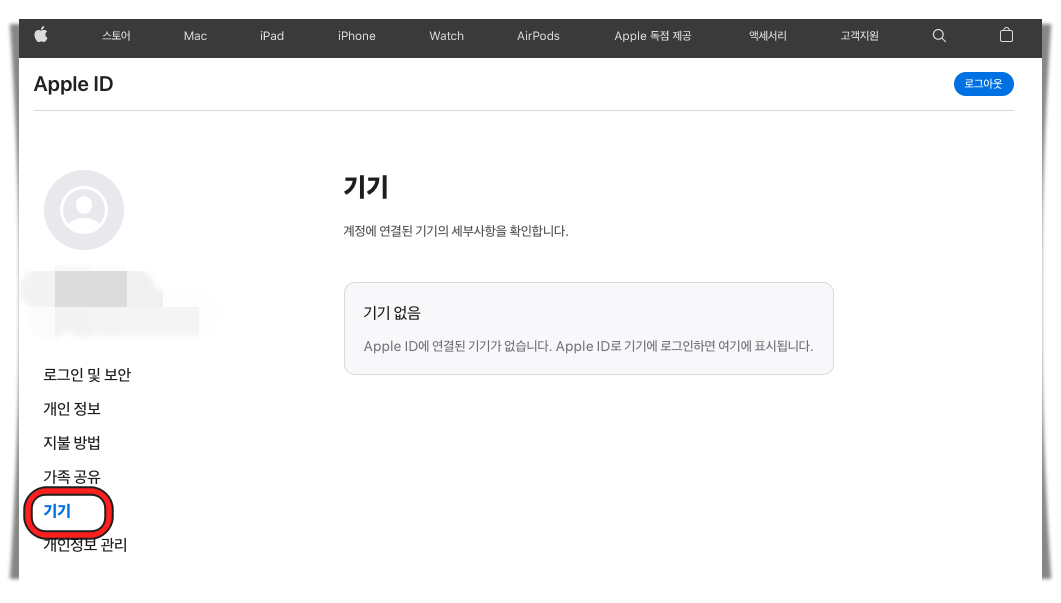This screenshot has width=1061, height=603.
Task: Select Mac in the navigation bar
Action: (x=194, y=36)
